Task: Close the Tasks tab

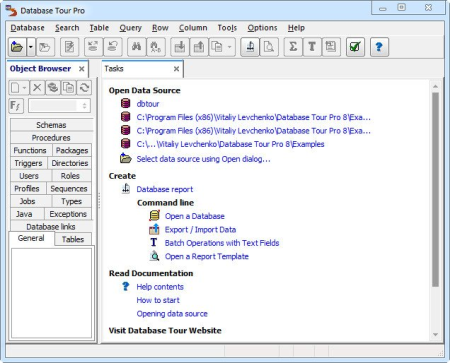Action: 176,69
